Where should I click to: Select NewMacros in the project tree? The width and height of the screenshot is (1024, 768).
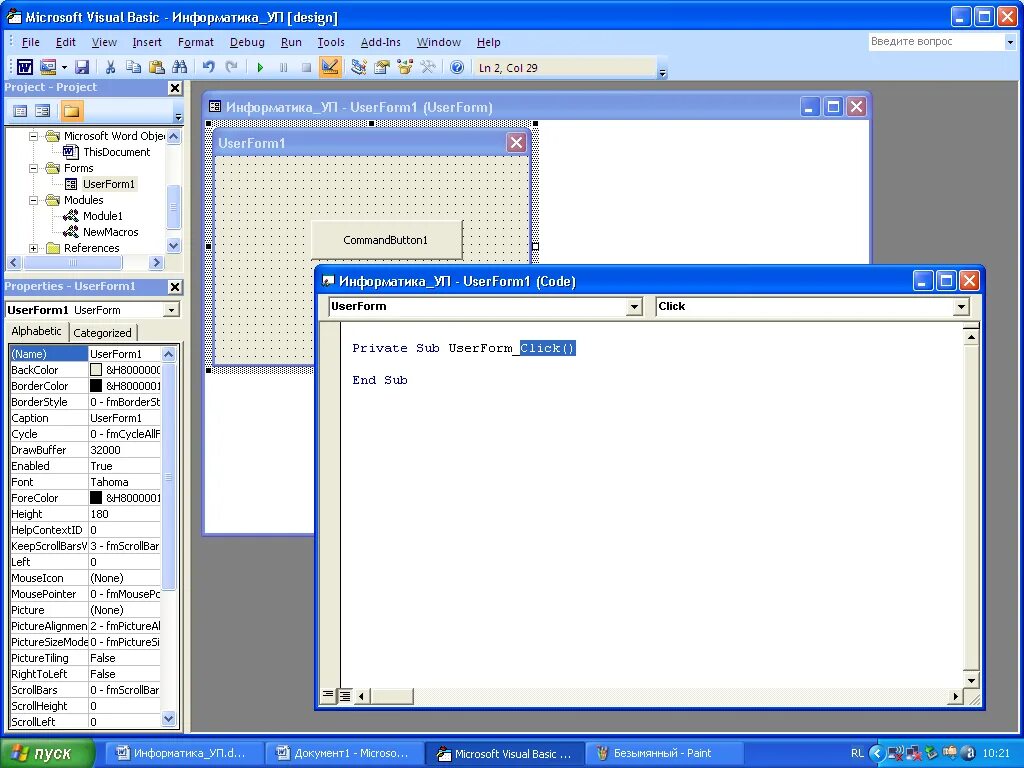pos(110,232)
